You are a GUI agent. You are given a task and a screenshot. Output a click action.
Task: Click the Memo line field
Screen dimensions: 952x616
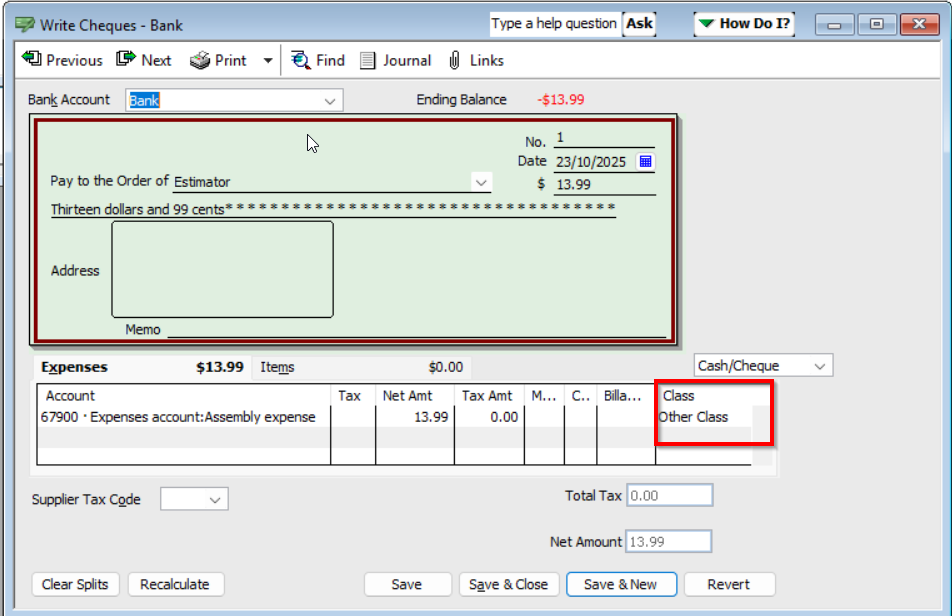click(416, 329)
